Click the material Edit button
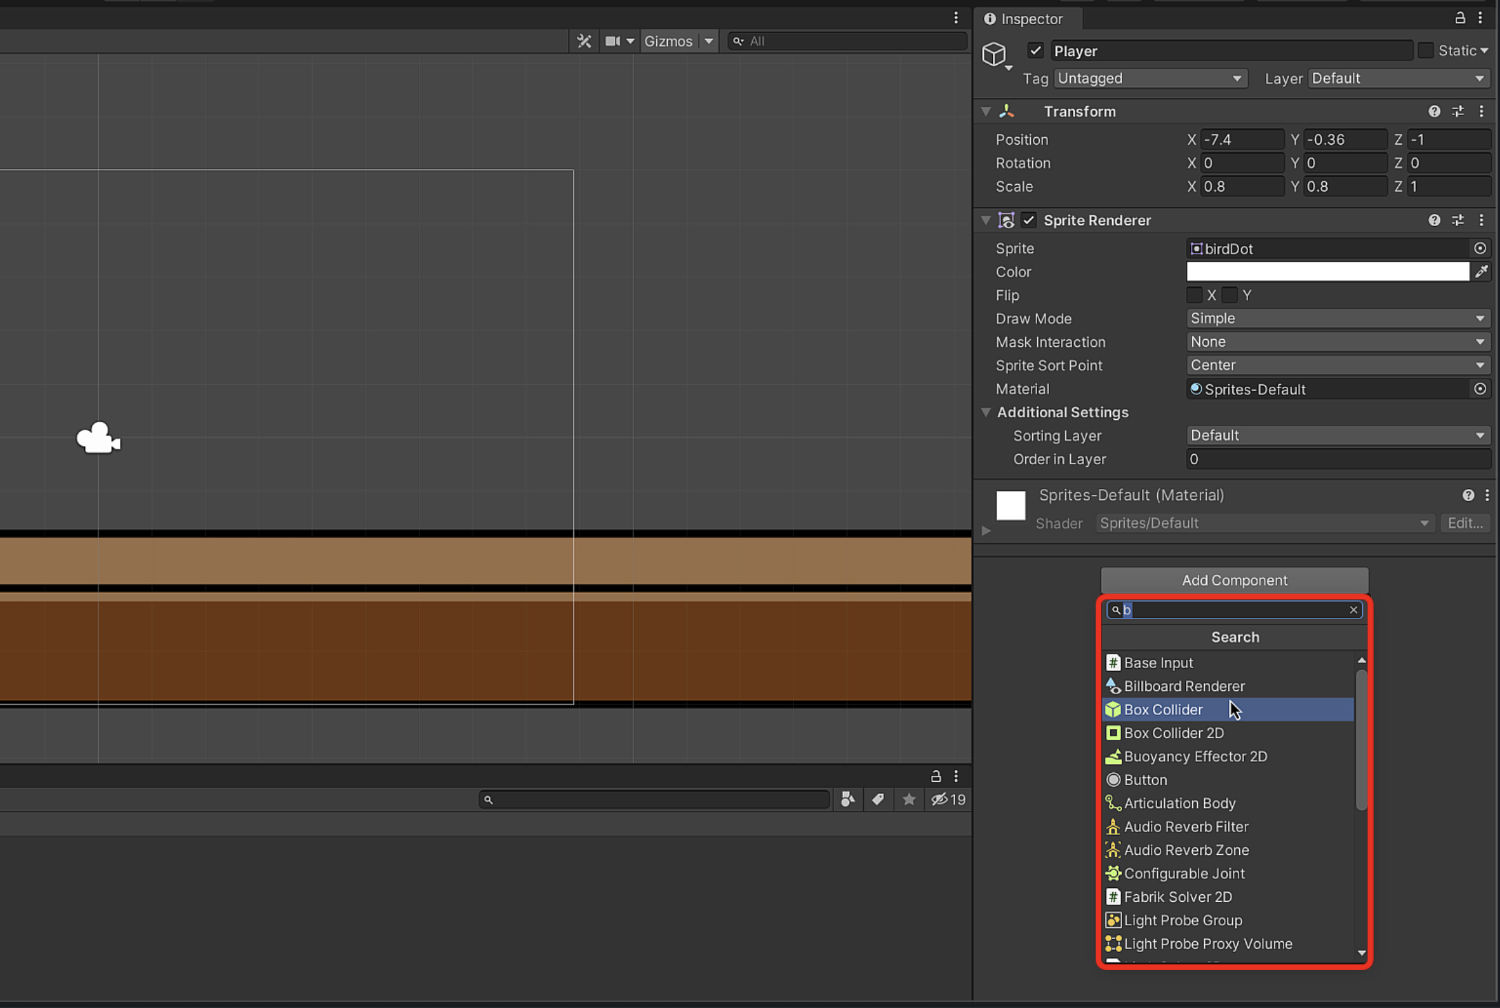This screenshot has height=1008, width=1500. (x=1465, y=524)
